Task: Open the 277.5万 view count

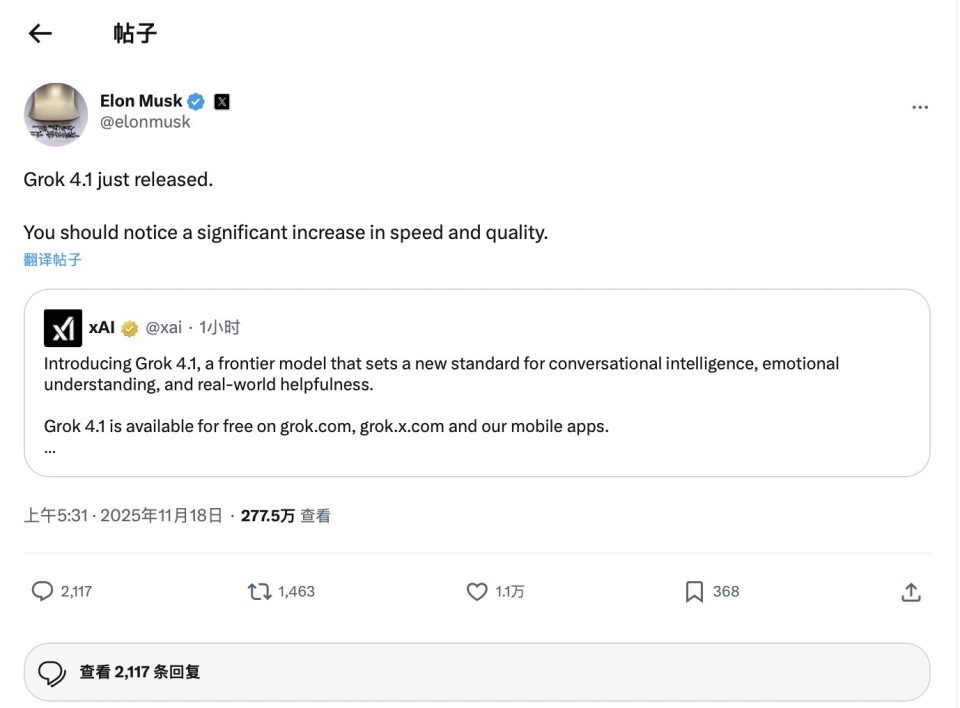Action: pyautogui.click(x=268, y=516)
